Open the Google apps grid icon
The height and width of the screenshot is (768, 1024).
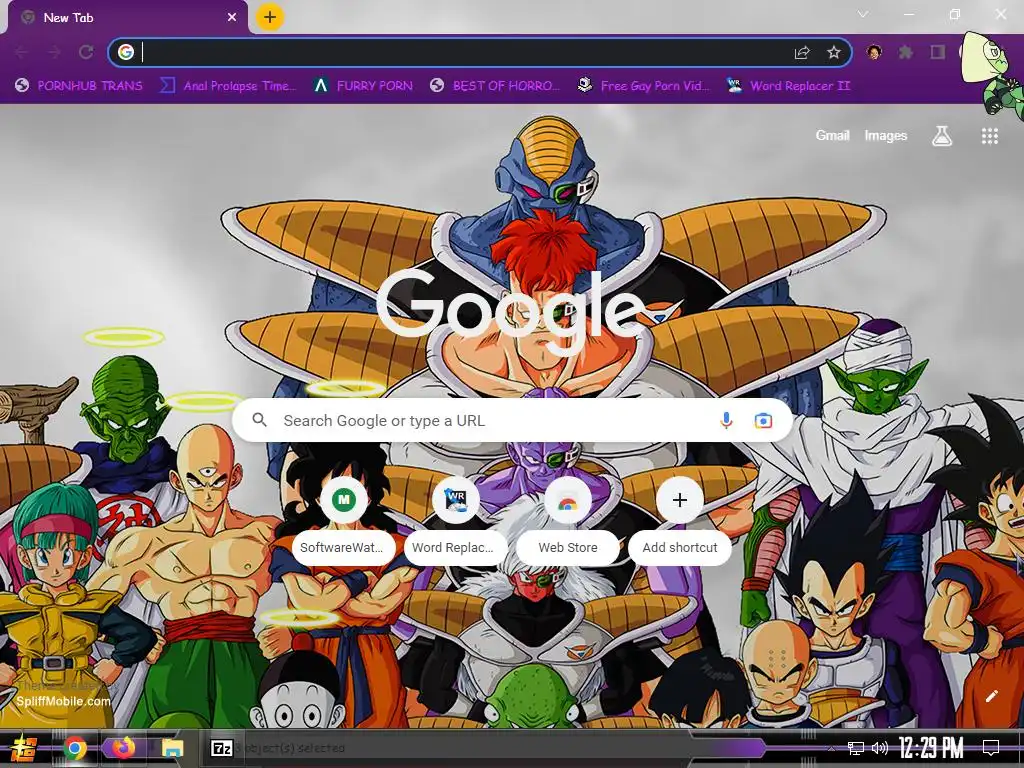(989, 136)
